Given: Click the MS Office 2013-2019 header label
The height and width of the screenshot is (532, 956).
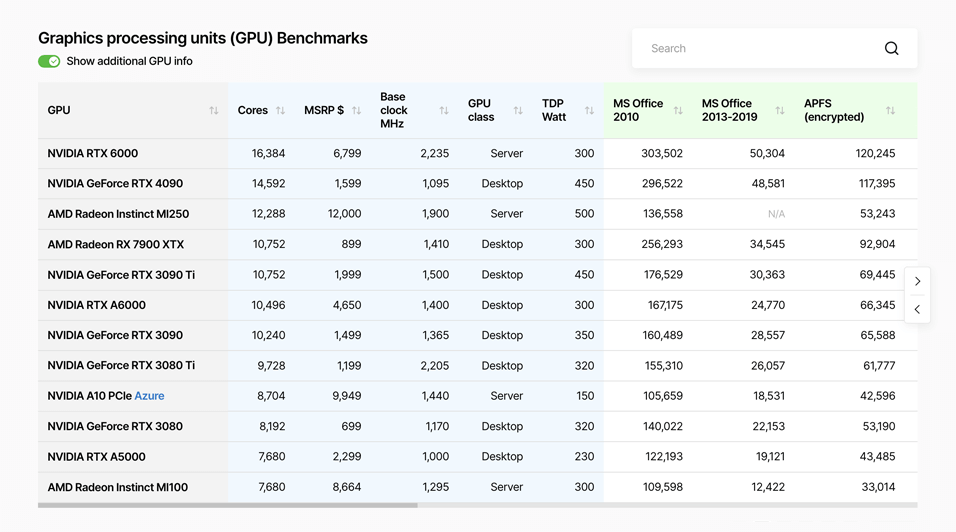Looking at the screenshot, I should click(x=729, y=110).
